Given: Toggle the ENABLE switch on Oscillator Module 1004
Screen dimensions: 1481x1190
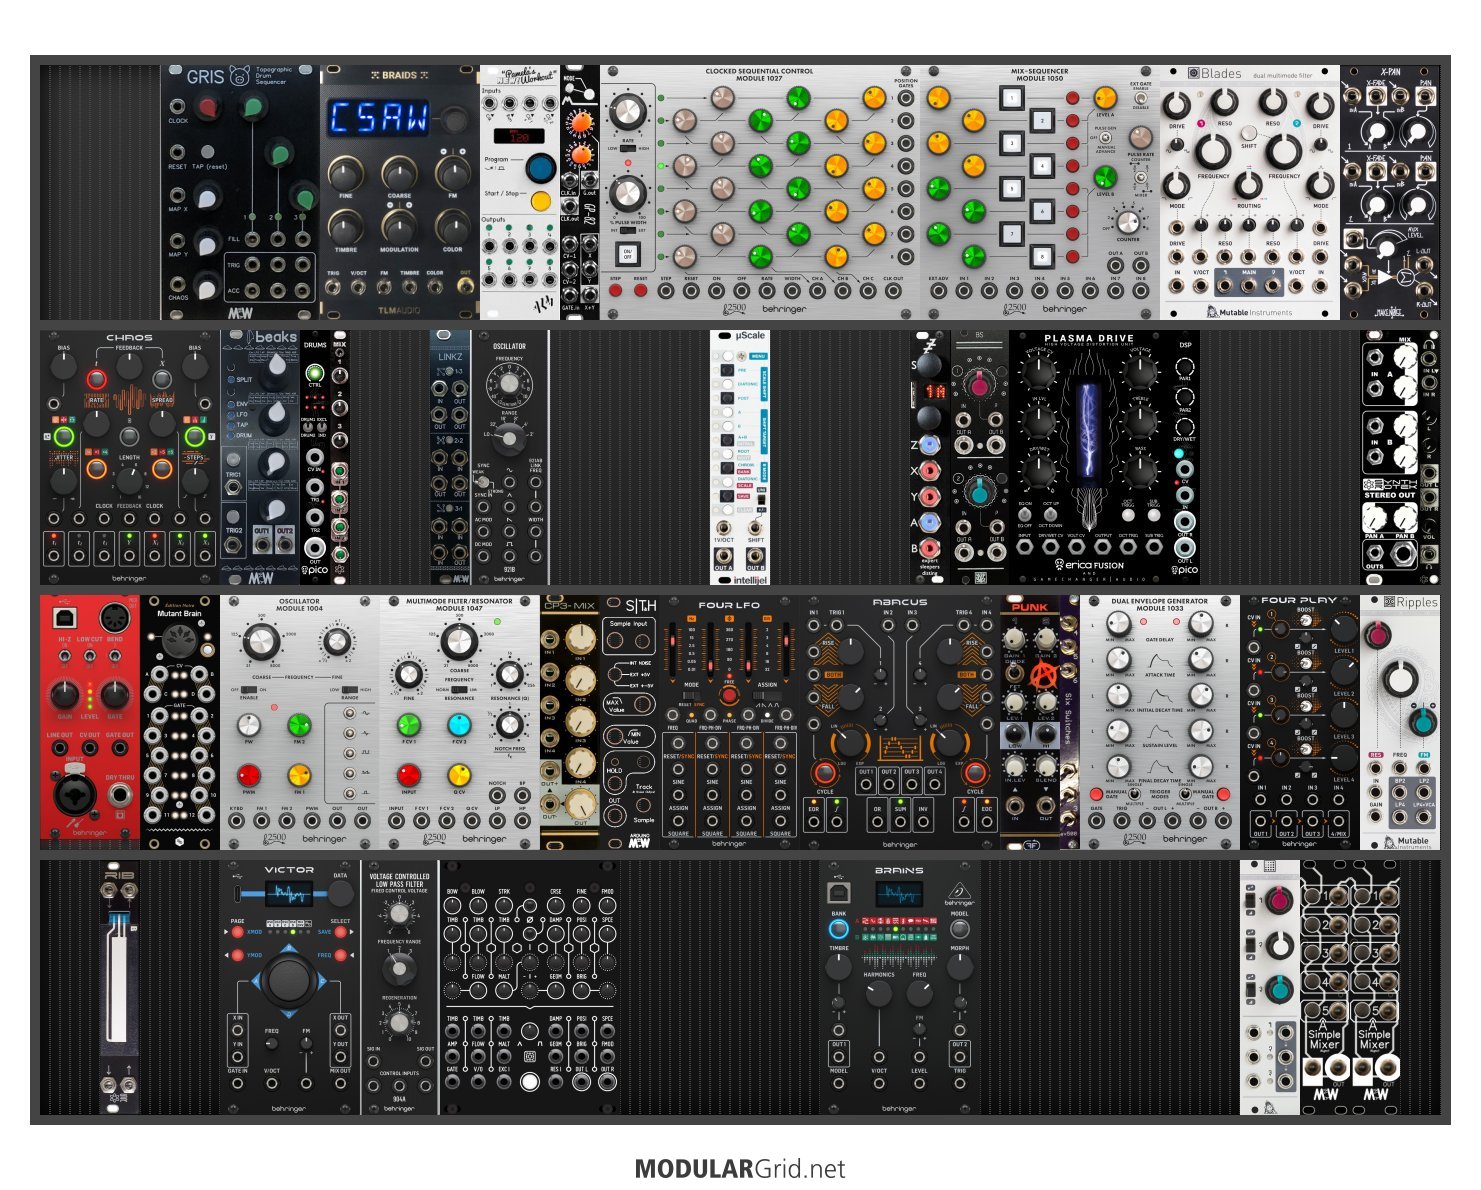Looking at the screenshot, I should point(248,690).
